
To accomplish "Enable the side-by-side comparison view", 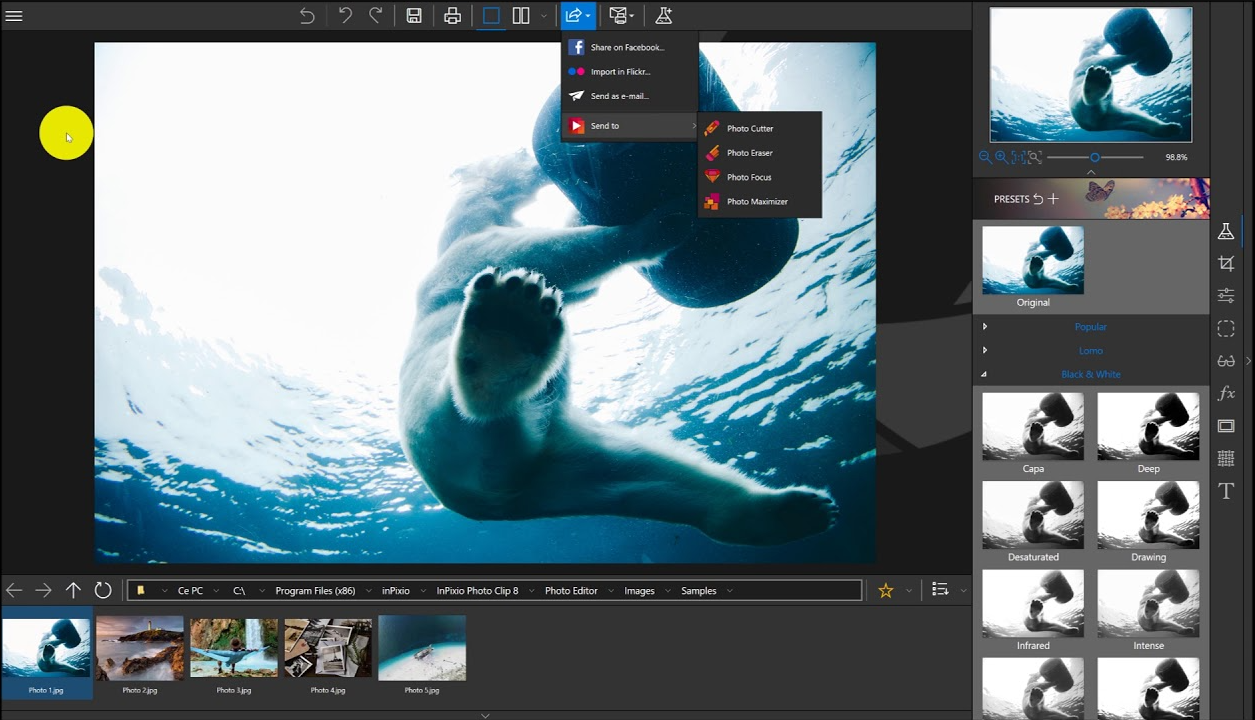I will (x=520, y=15).
